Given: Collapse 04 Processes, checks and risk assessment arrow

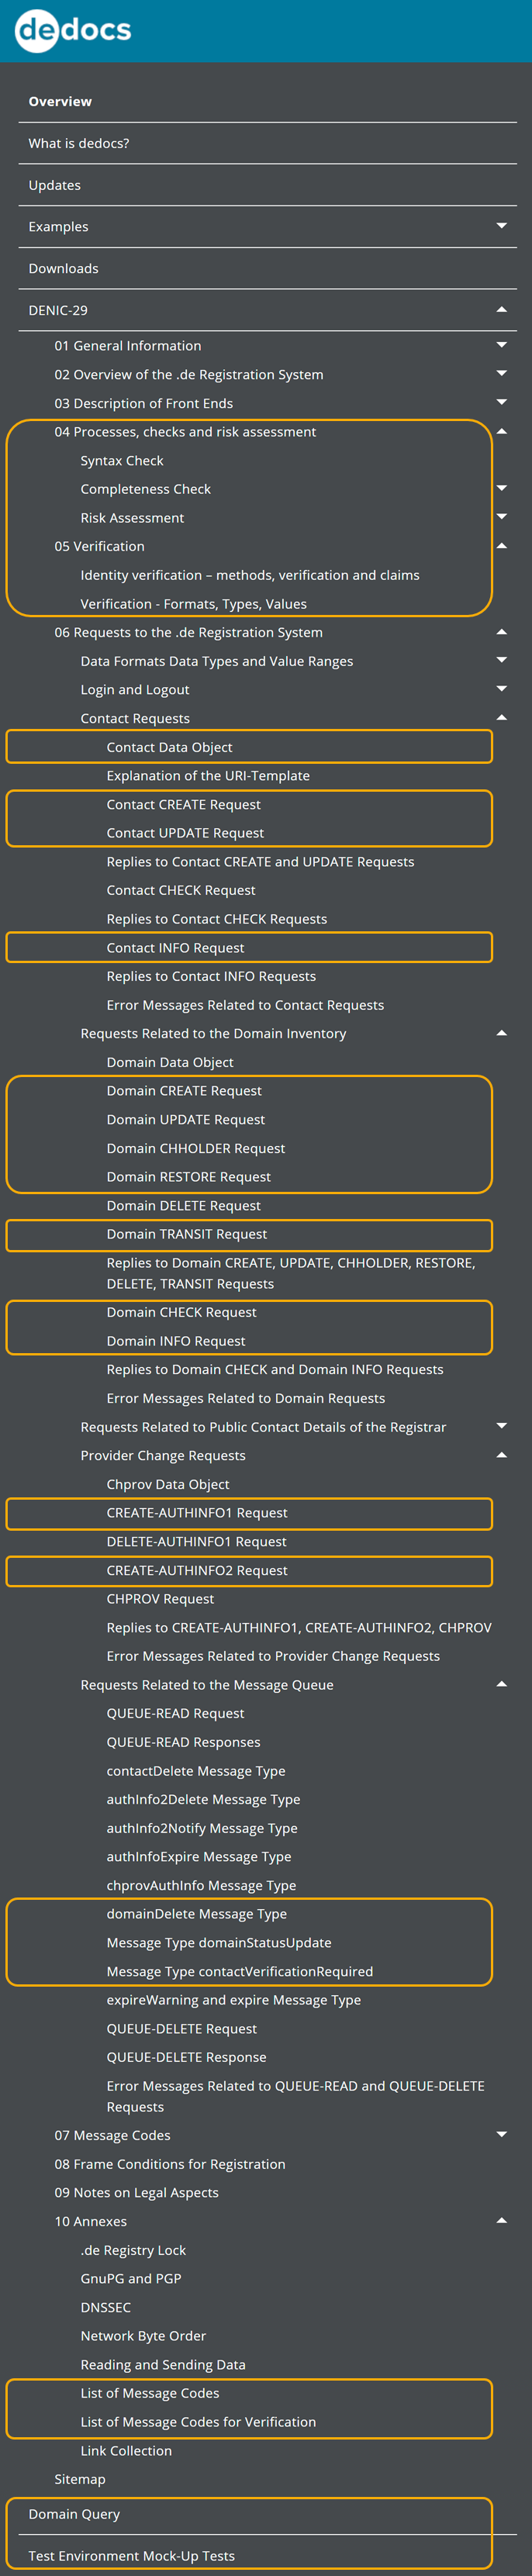Looking at the screenshot, I should (x=501, y=431).
